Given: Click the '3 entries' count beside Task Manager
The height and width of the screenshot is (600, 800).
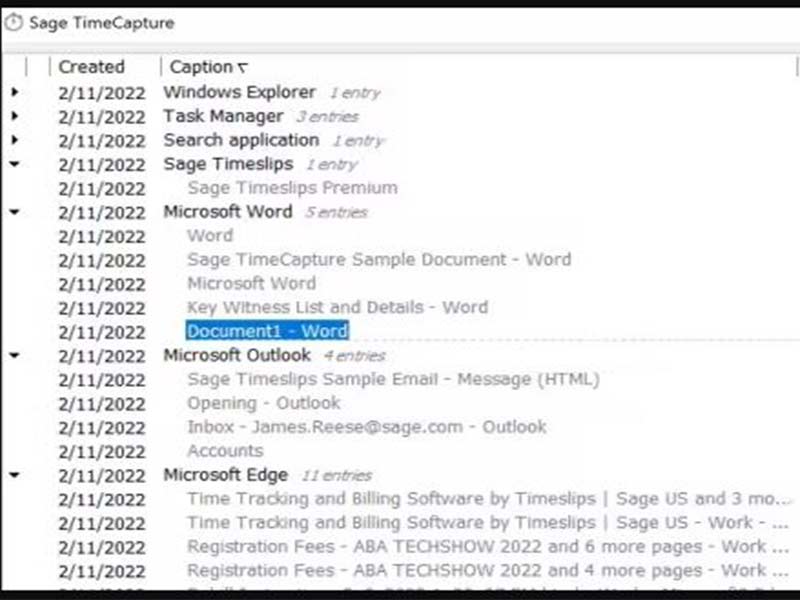Looking at the screenshot, I should click(328, 117).
